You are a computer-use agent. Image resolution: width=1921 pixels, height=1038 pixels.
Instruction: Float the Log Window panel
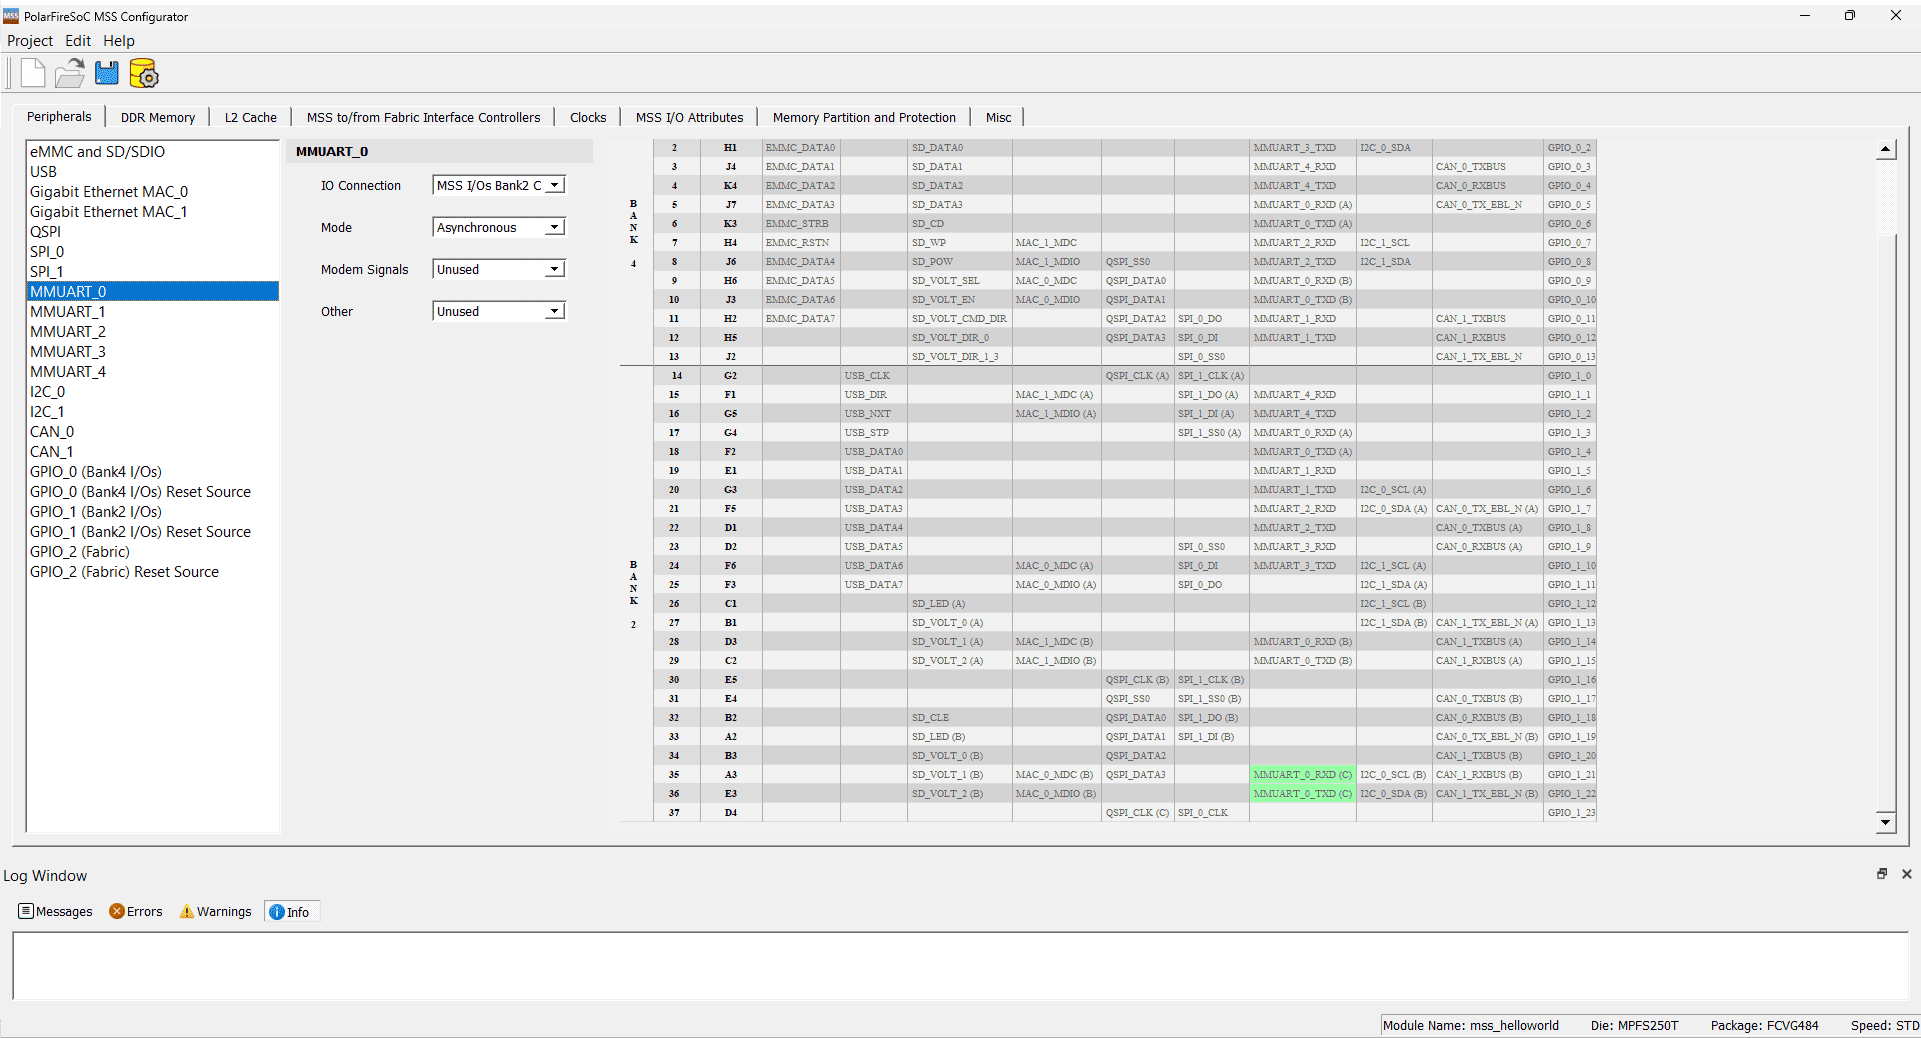(1881, 874)
